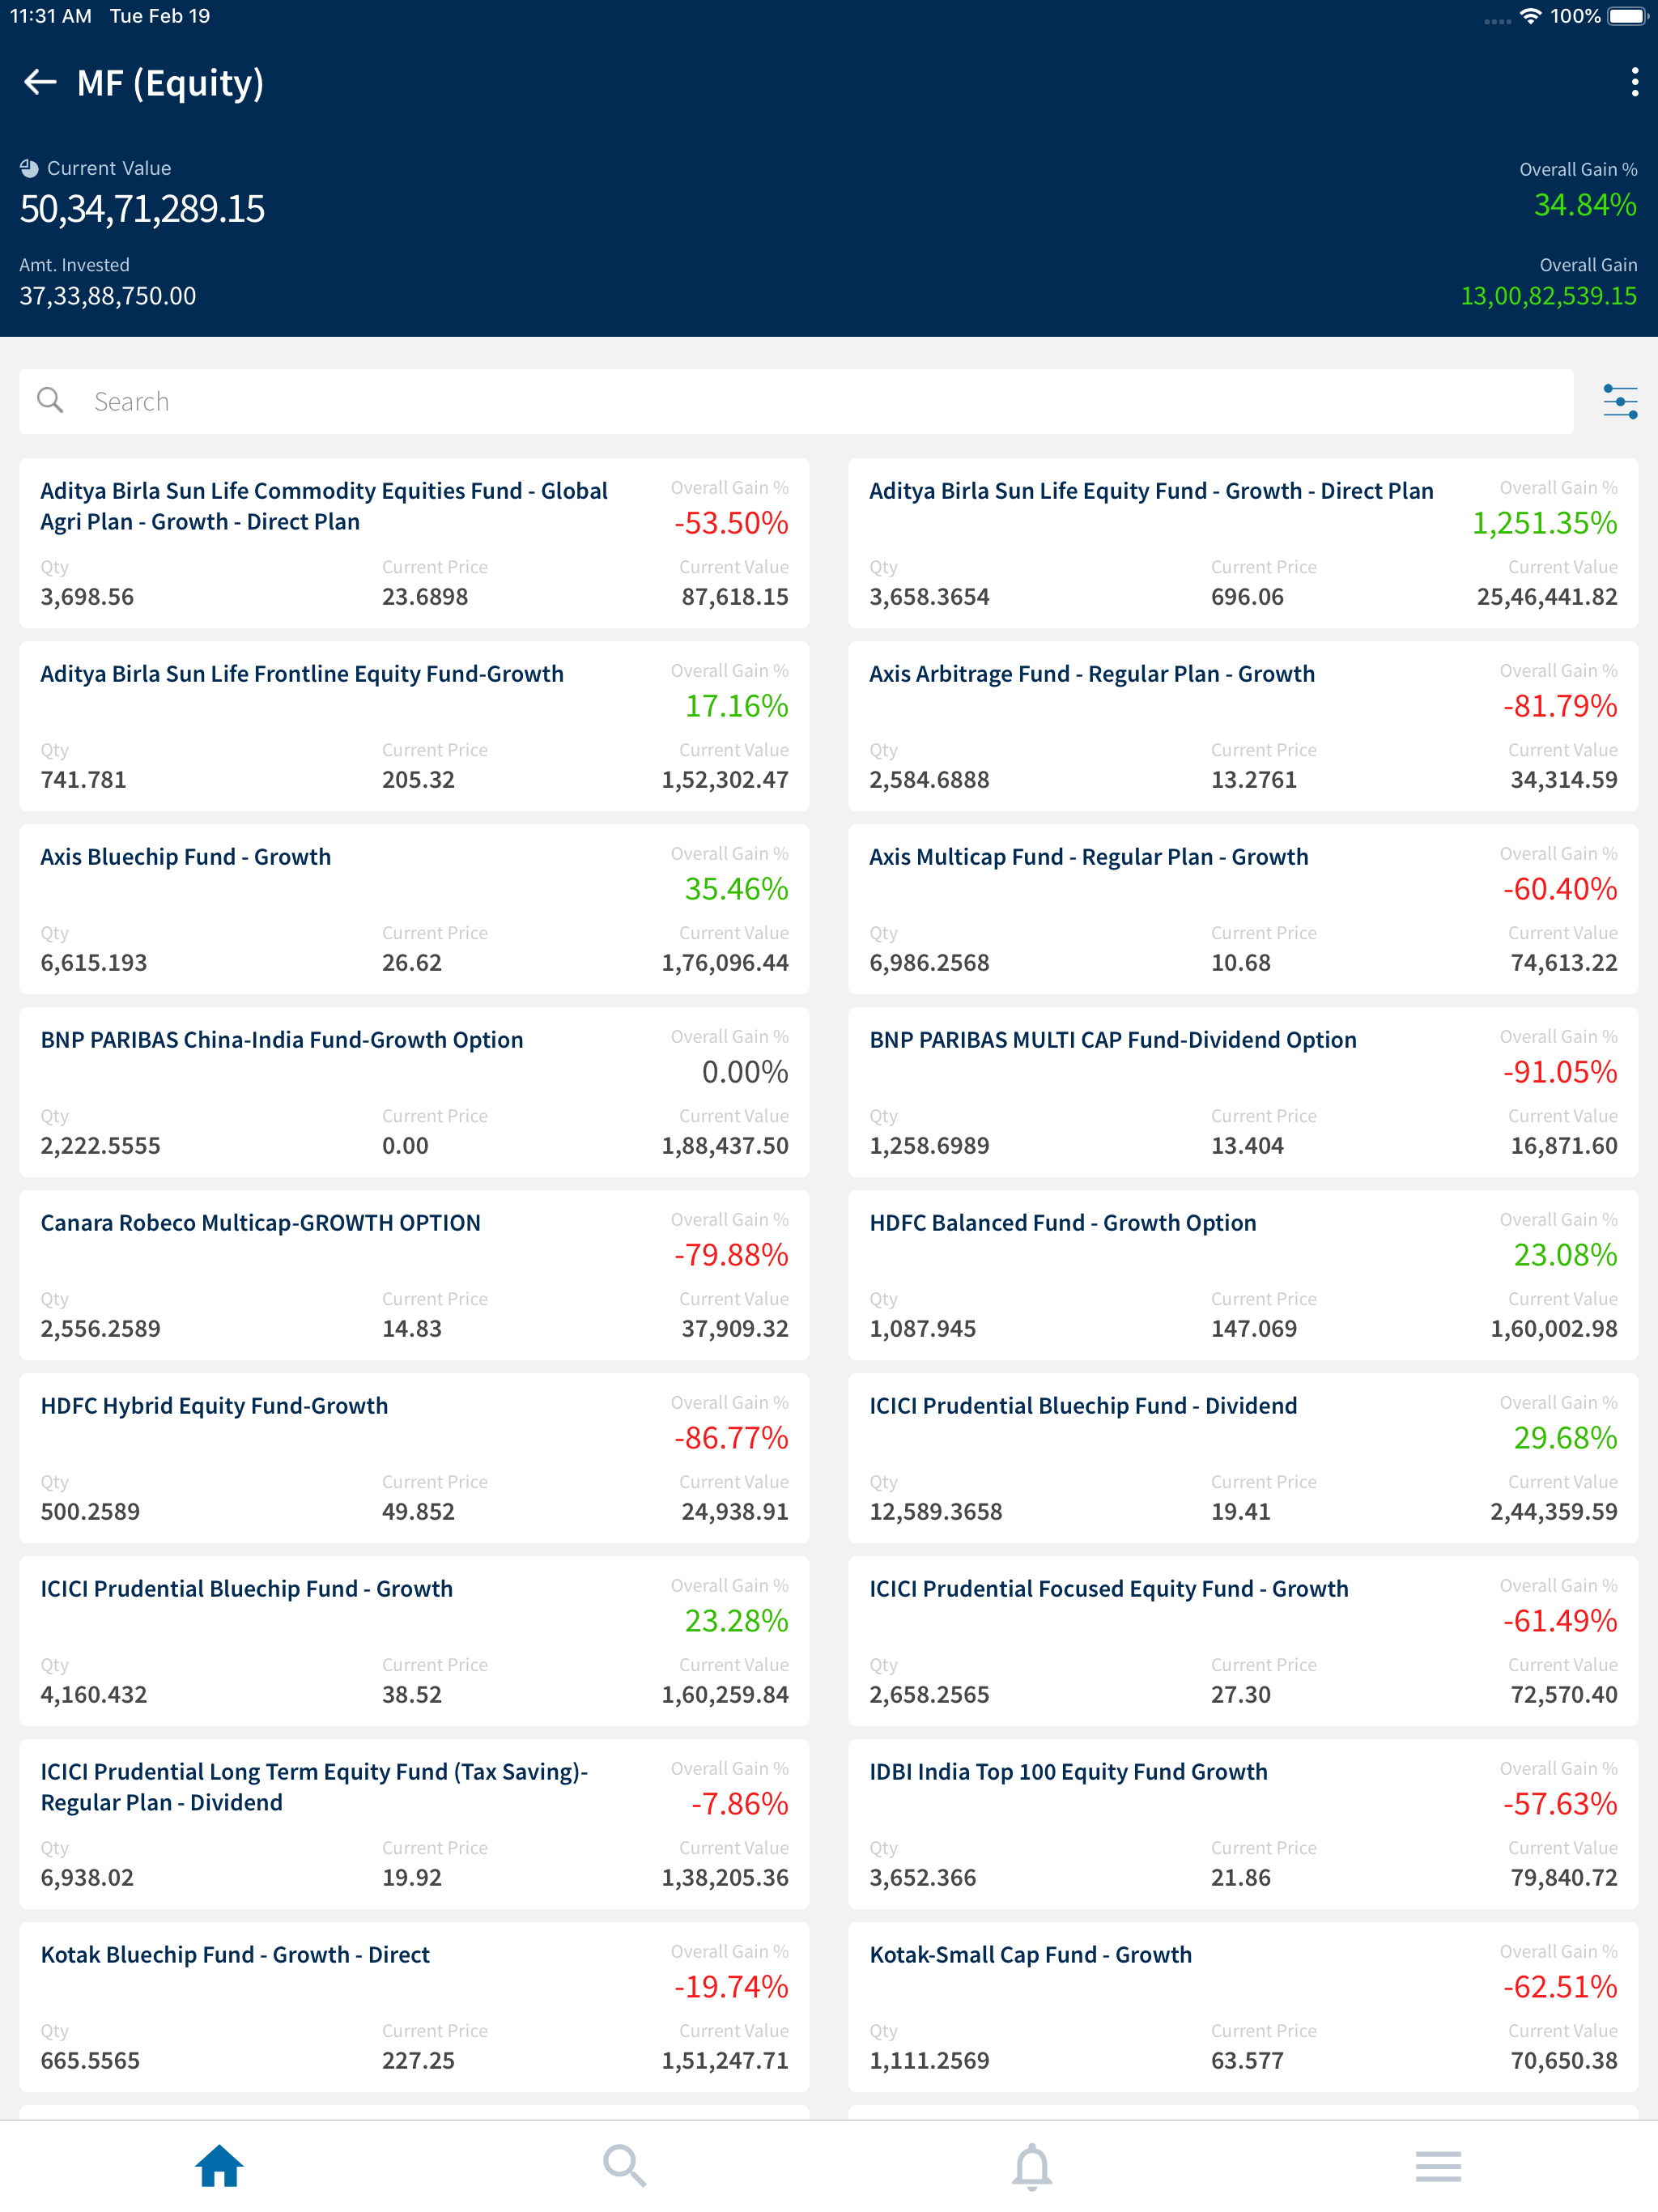This screenshot has height=2212, width=1658.
Task: Open BNP PARIBAS China-India Fund-Growth Option
Action: coord(414,1092)
